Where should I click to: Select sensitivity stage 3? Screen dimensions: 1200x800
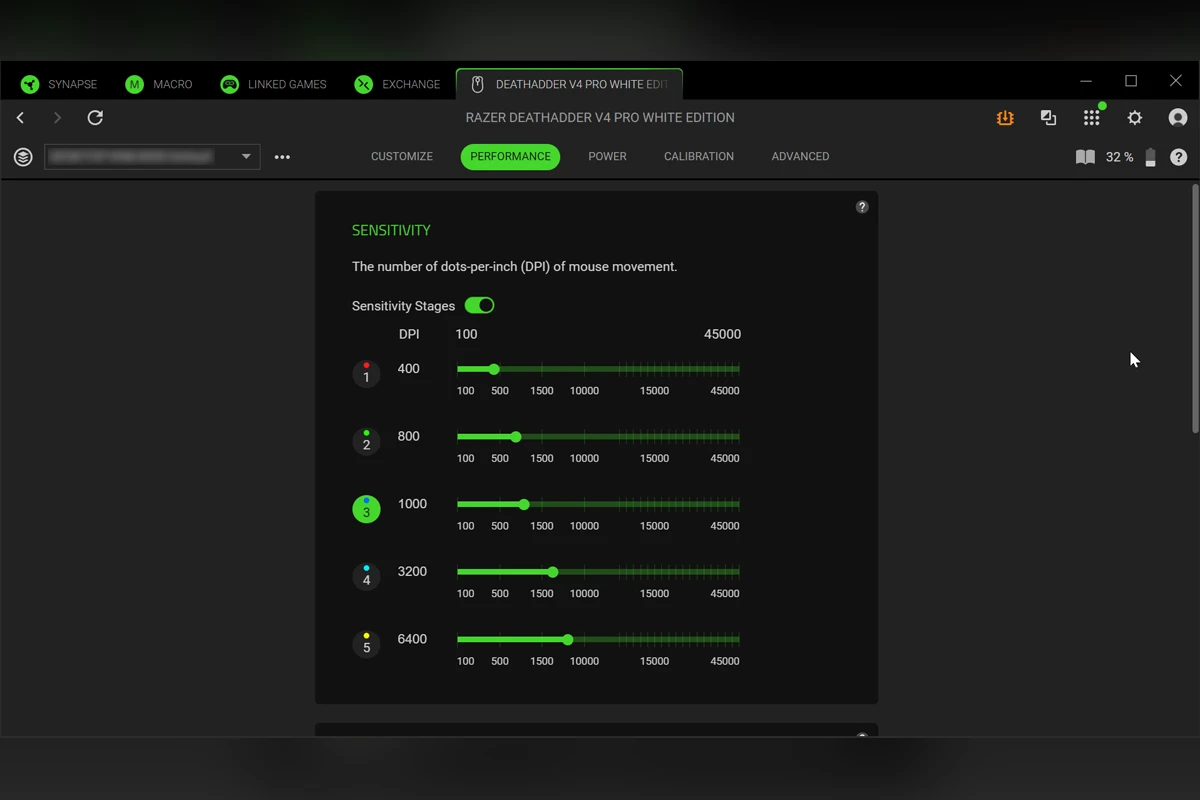coord(366,509)
